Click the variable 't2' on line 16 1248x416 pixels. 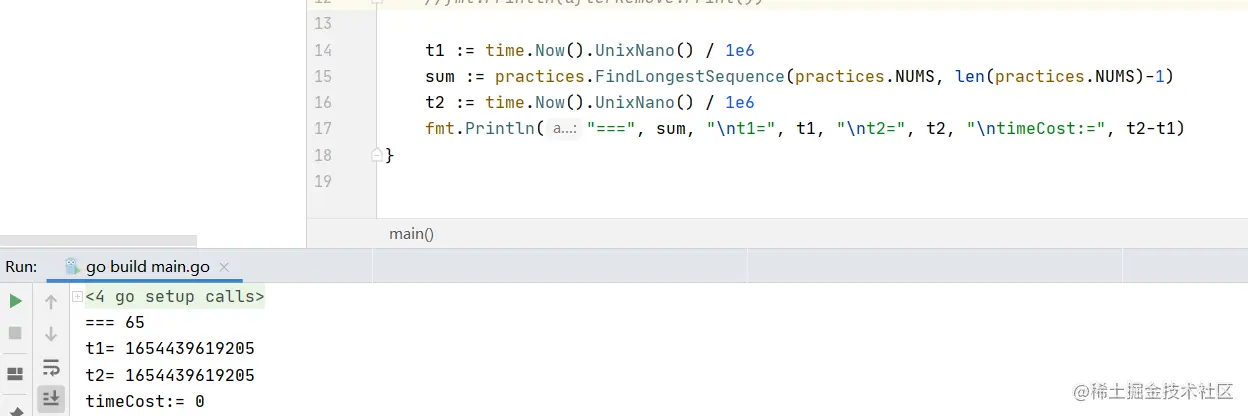pyautogui.click(x=435, y=102)
